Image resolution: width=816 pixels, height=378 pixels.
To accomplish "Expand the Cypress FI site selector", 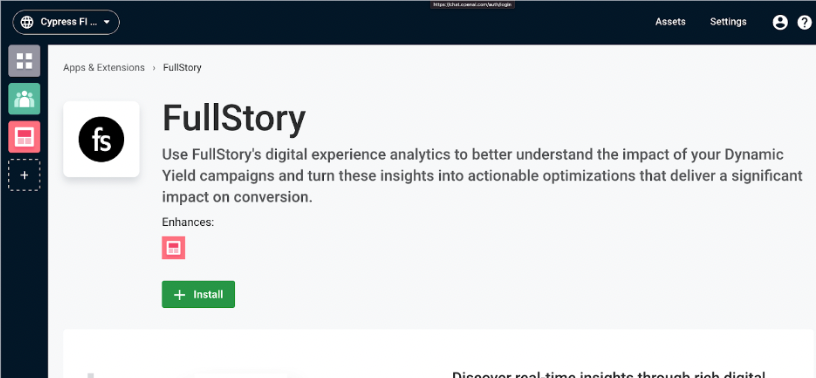I will click(x=66, y=22).
